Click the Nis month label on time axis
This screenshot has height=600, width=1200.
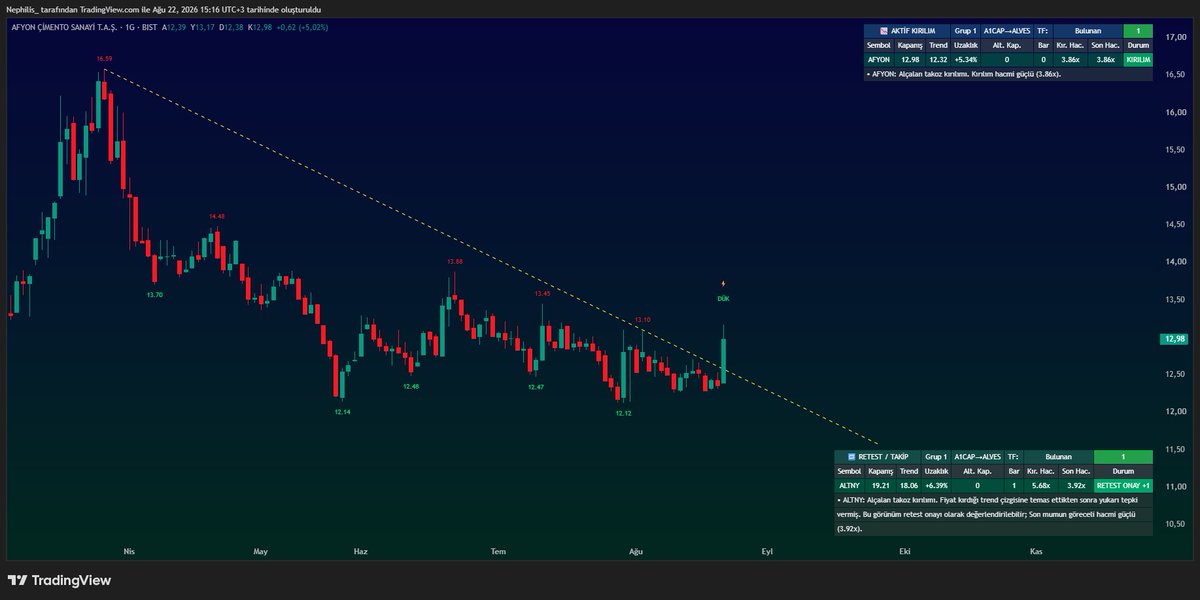click(128, 550)
